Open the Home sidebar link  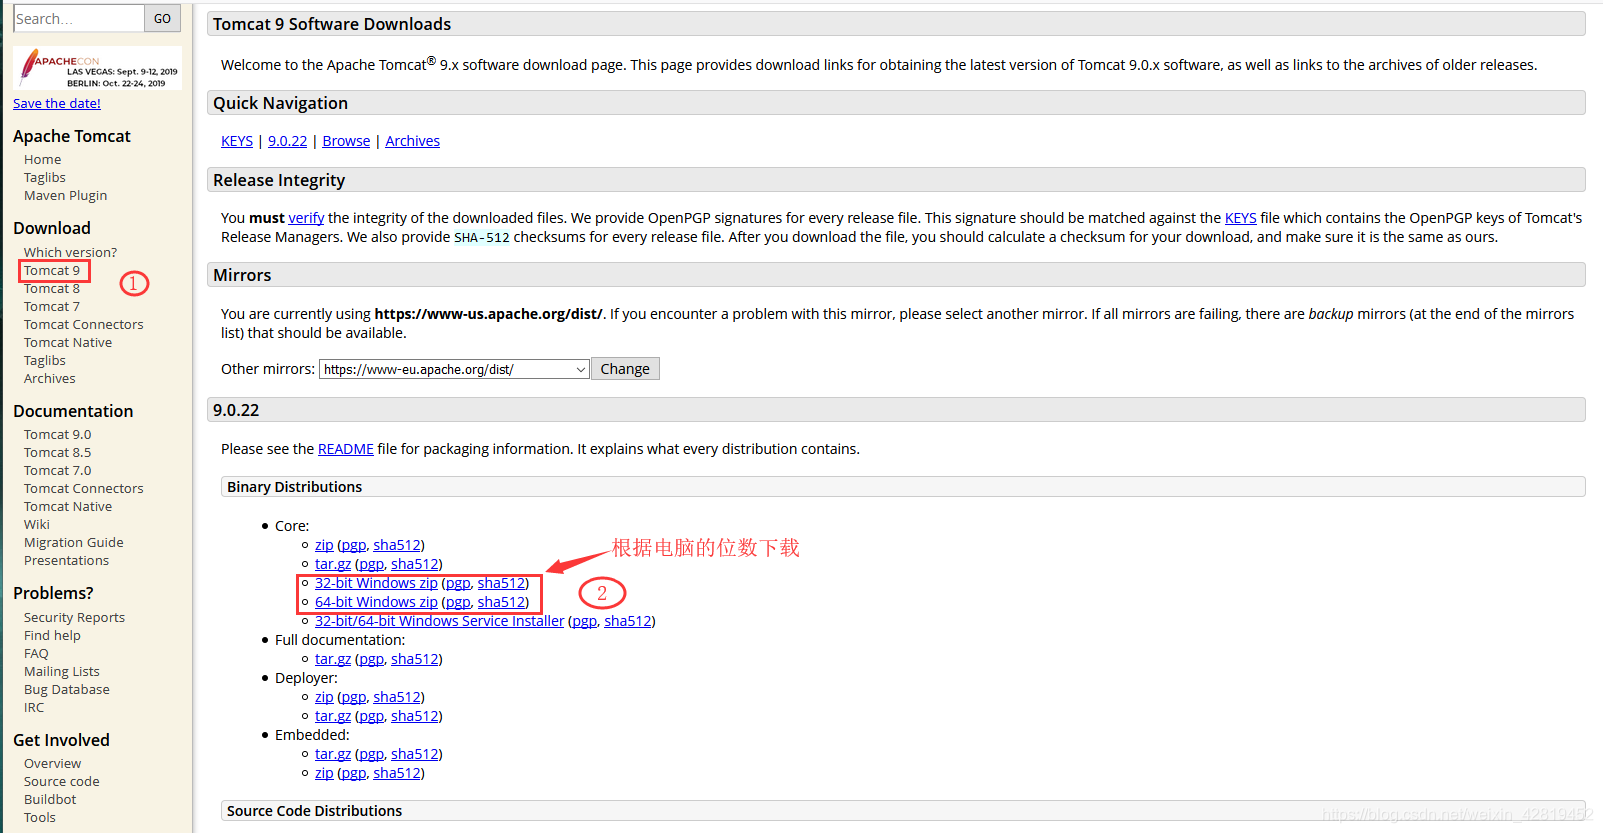click(43, 160)
